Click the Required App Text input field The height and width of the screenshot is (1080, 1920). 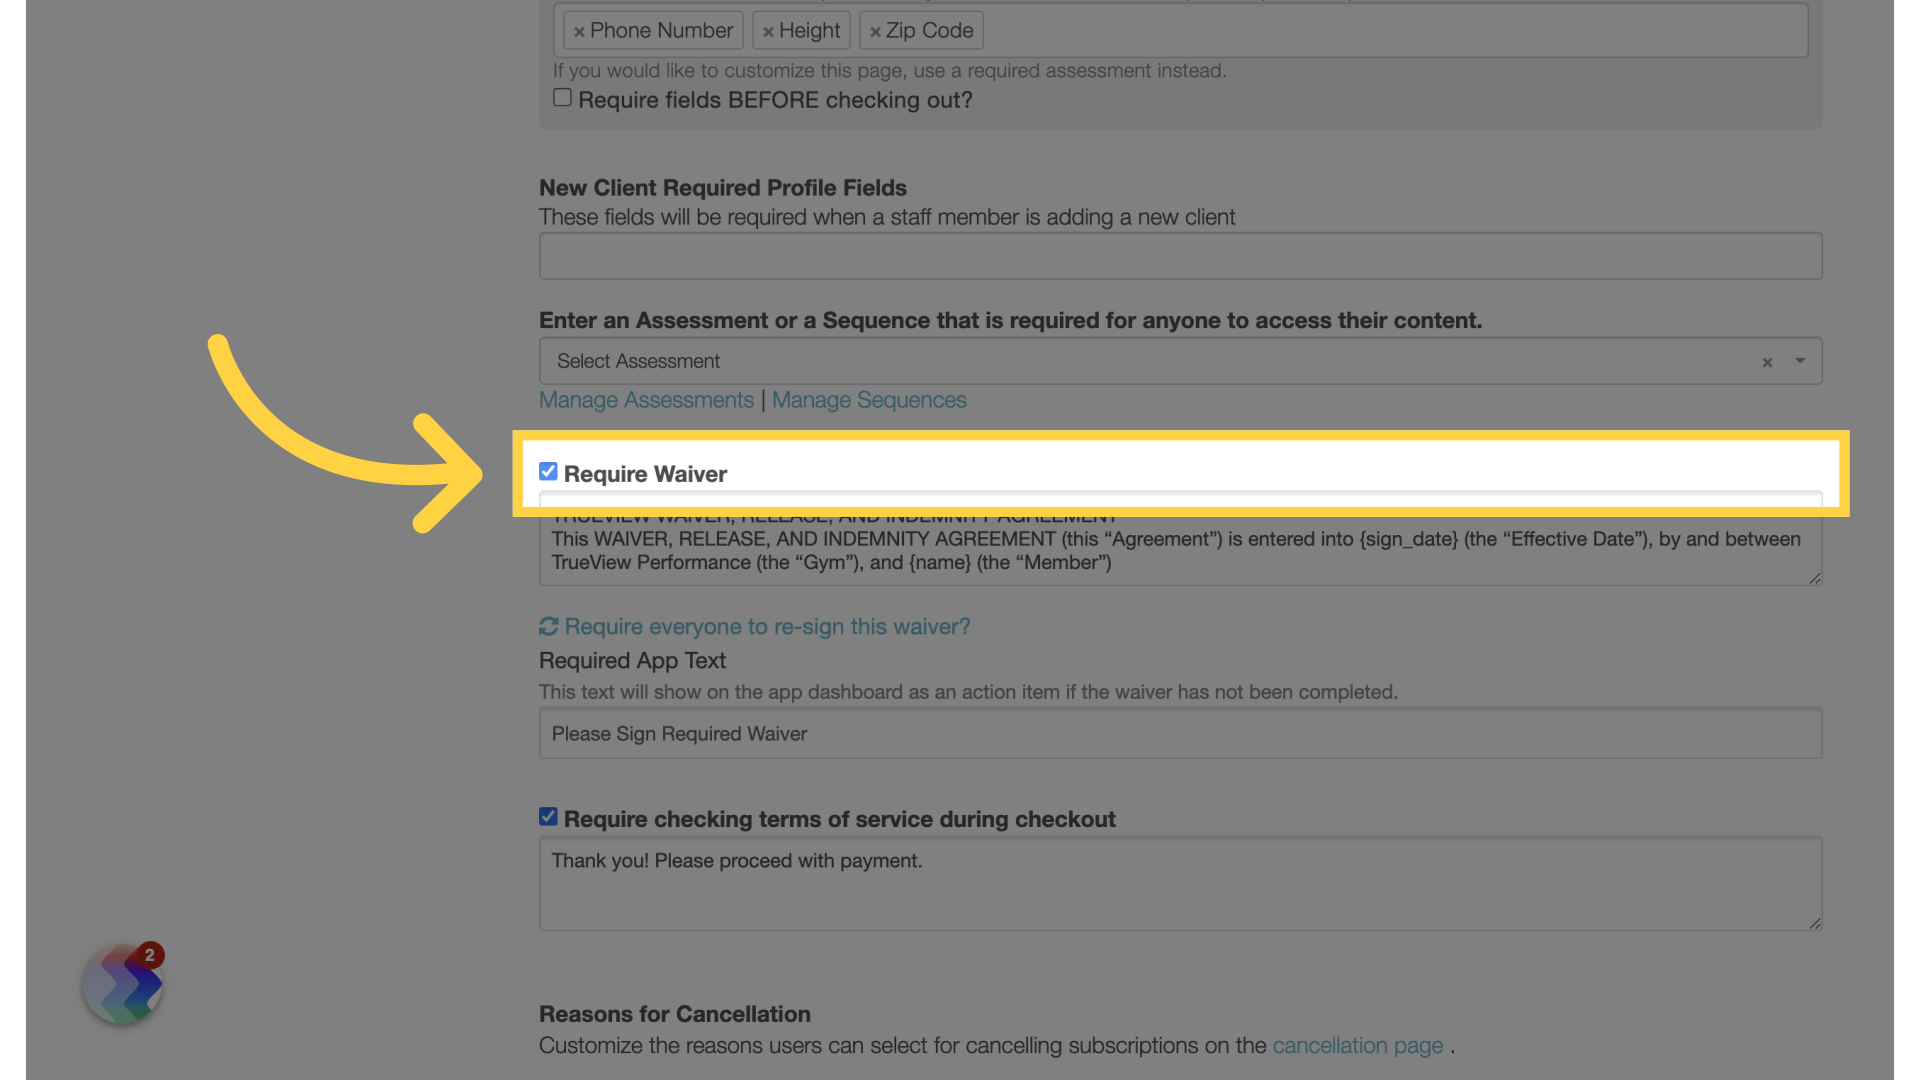click(x=1179, y=733)
